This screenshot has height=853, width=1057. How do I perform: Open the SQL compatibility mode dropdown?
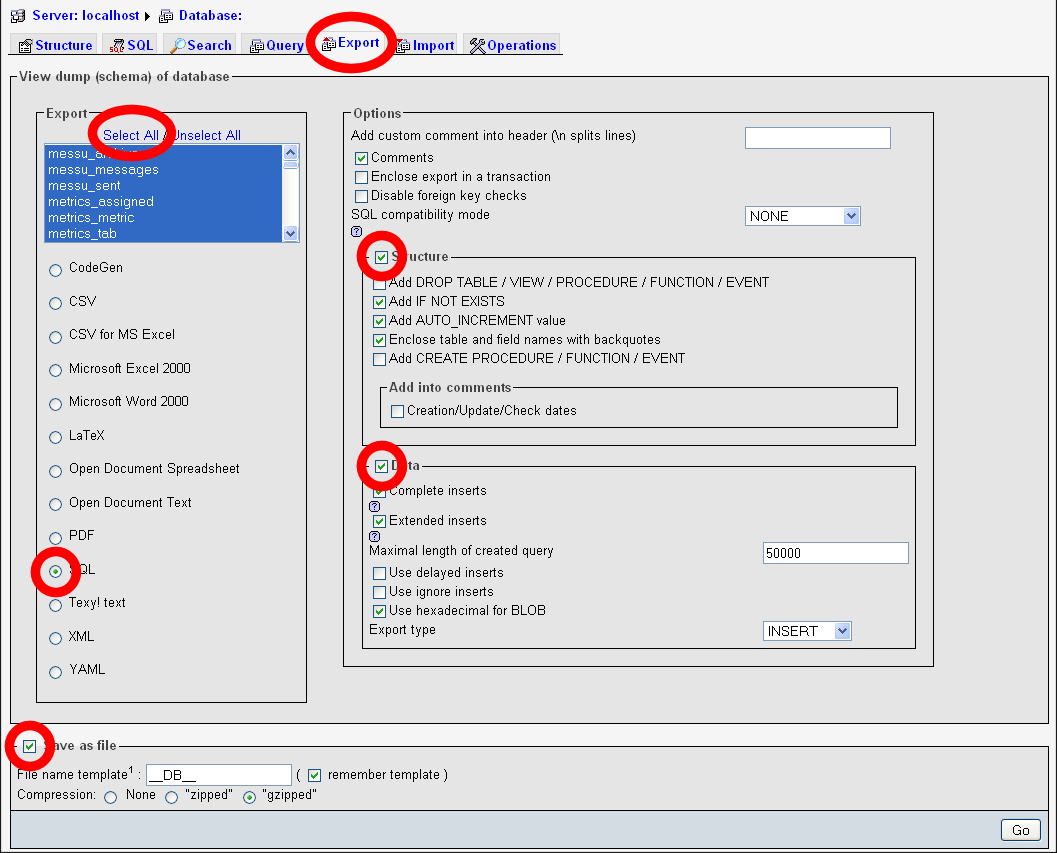[x=802, y=216]
